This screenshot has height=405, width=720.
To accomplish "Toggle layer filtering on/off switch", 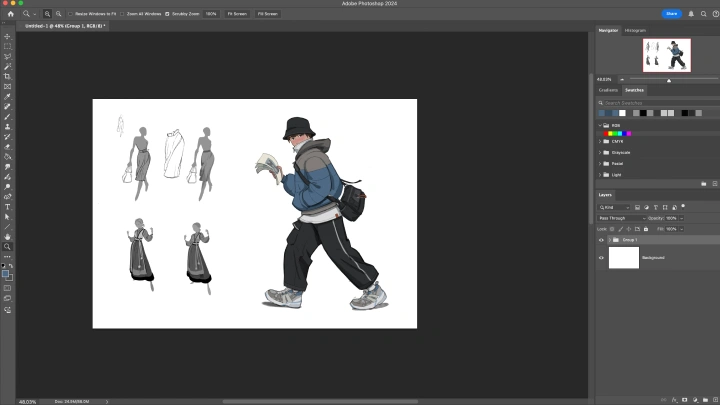I will 683,207.
